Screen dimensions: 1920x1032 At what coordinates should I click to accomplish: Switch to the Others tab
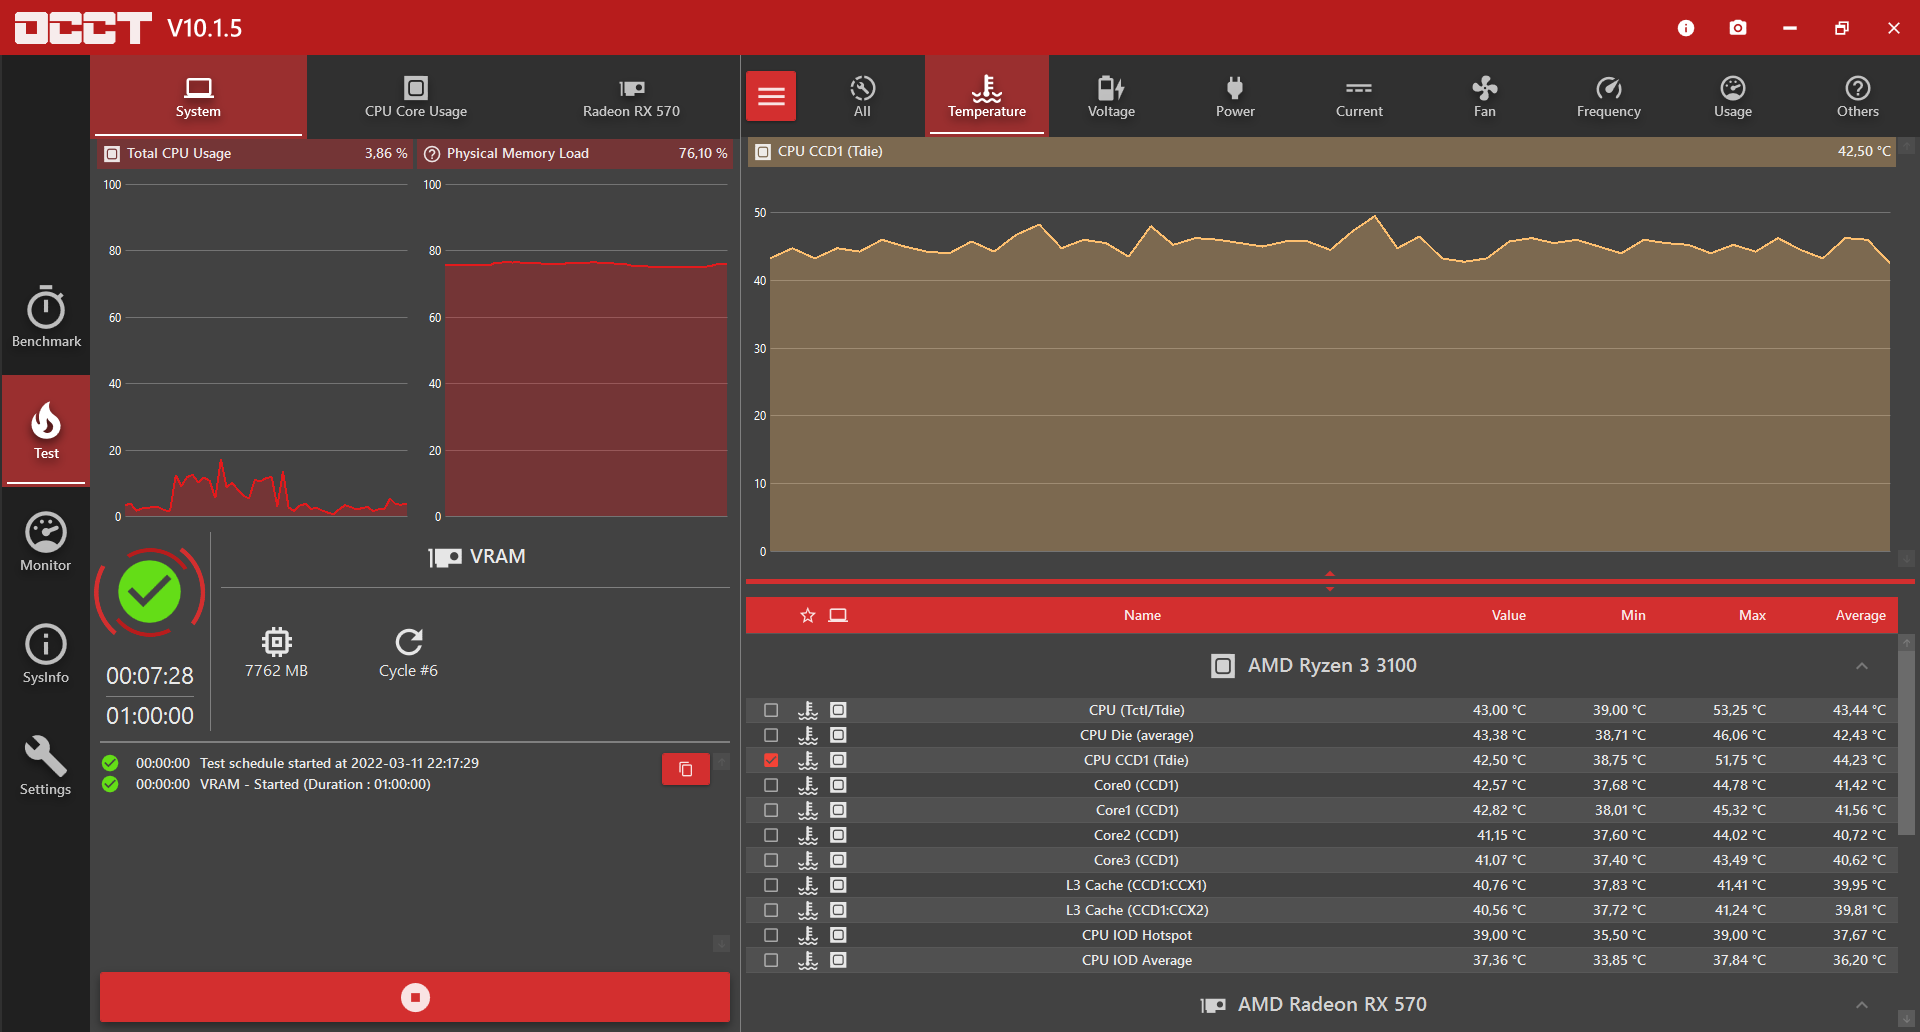tap(1857, 96)
